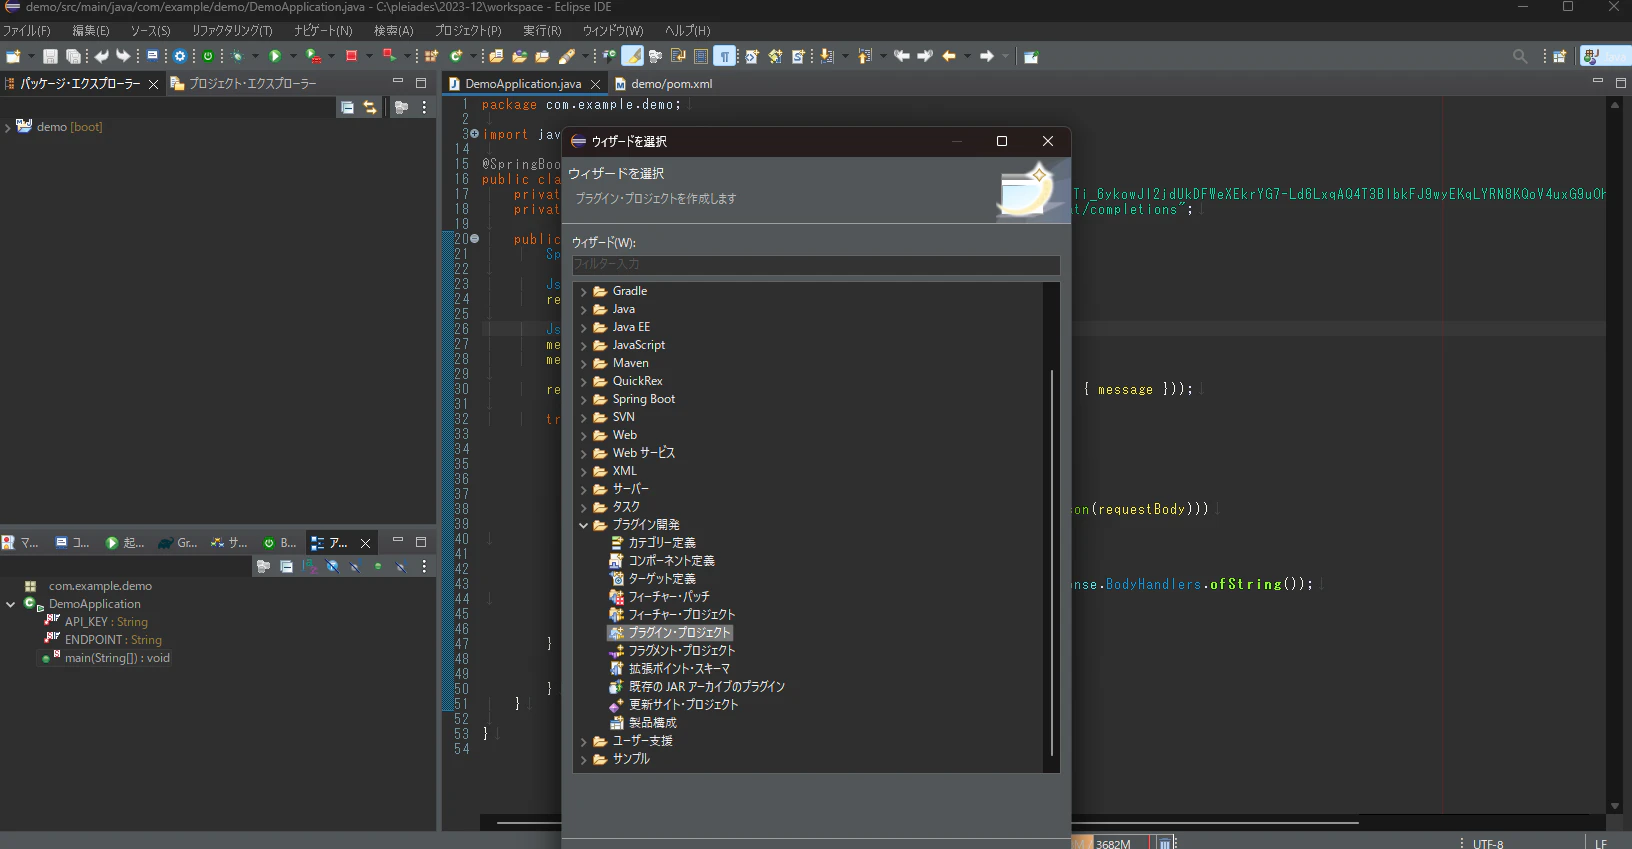Viewport: 1632px width, 849px height.
Task: Toggle alphabetical Sort in Outline toolbar
Action: [309, 566]
